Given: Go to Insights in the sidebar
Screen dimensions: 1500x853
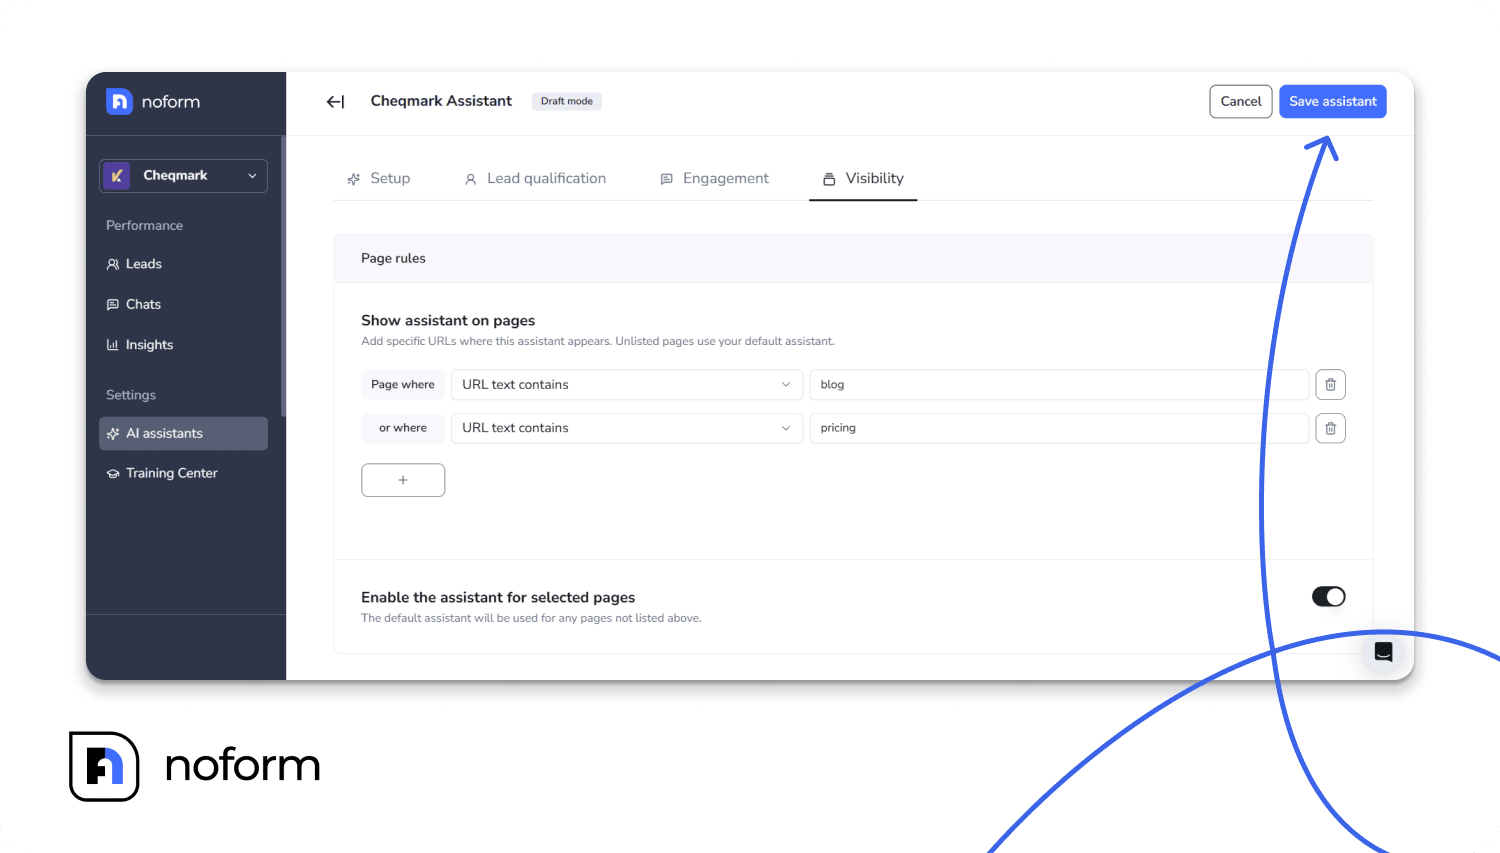Looking at the screenshot, I should (149, 345).
